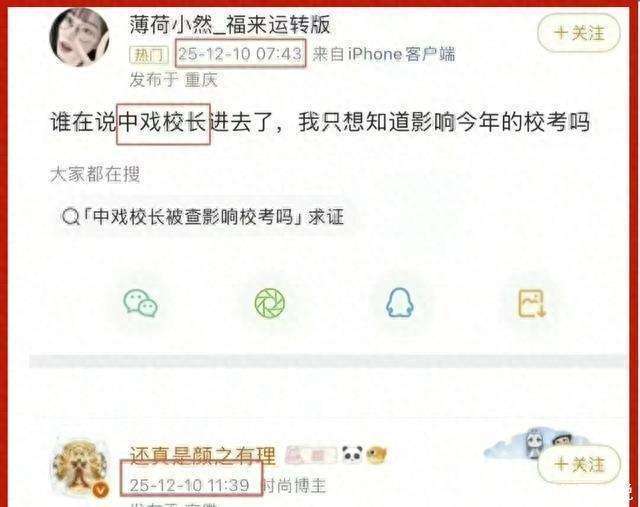Click the orange verified V badge
This screenshot has width=640, height=507.
pos(101,489)
